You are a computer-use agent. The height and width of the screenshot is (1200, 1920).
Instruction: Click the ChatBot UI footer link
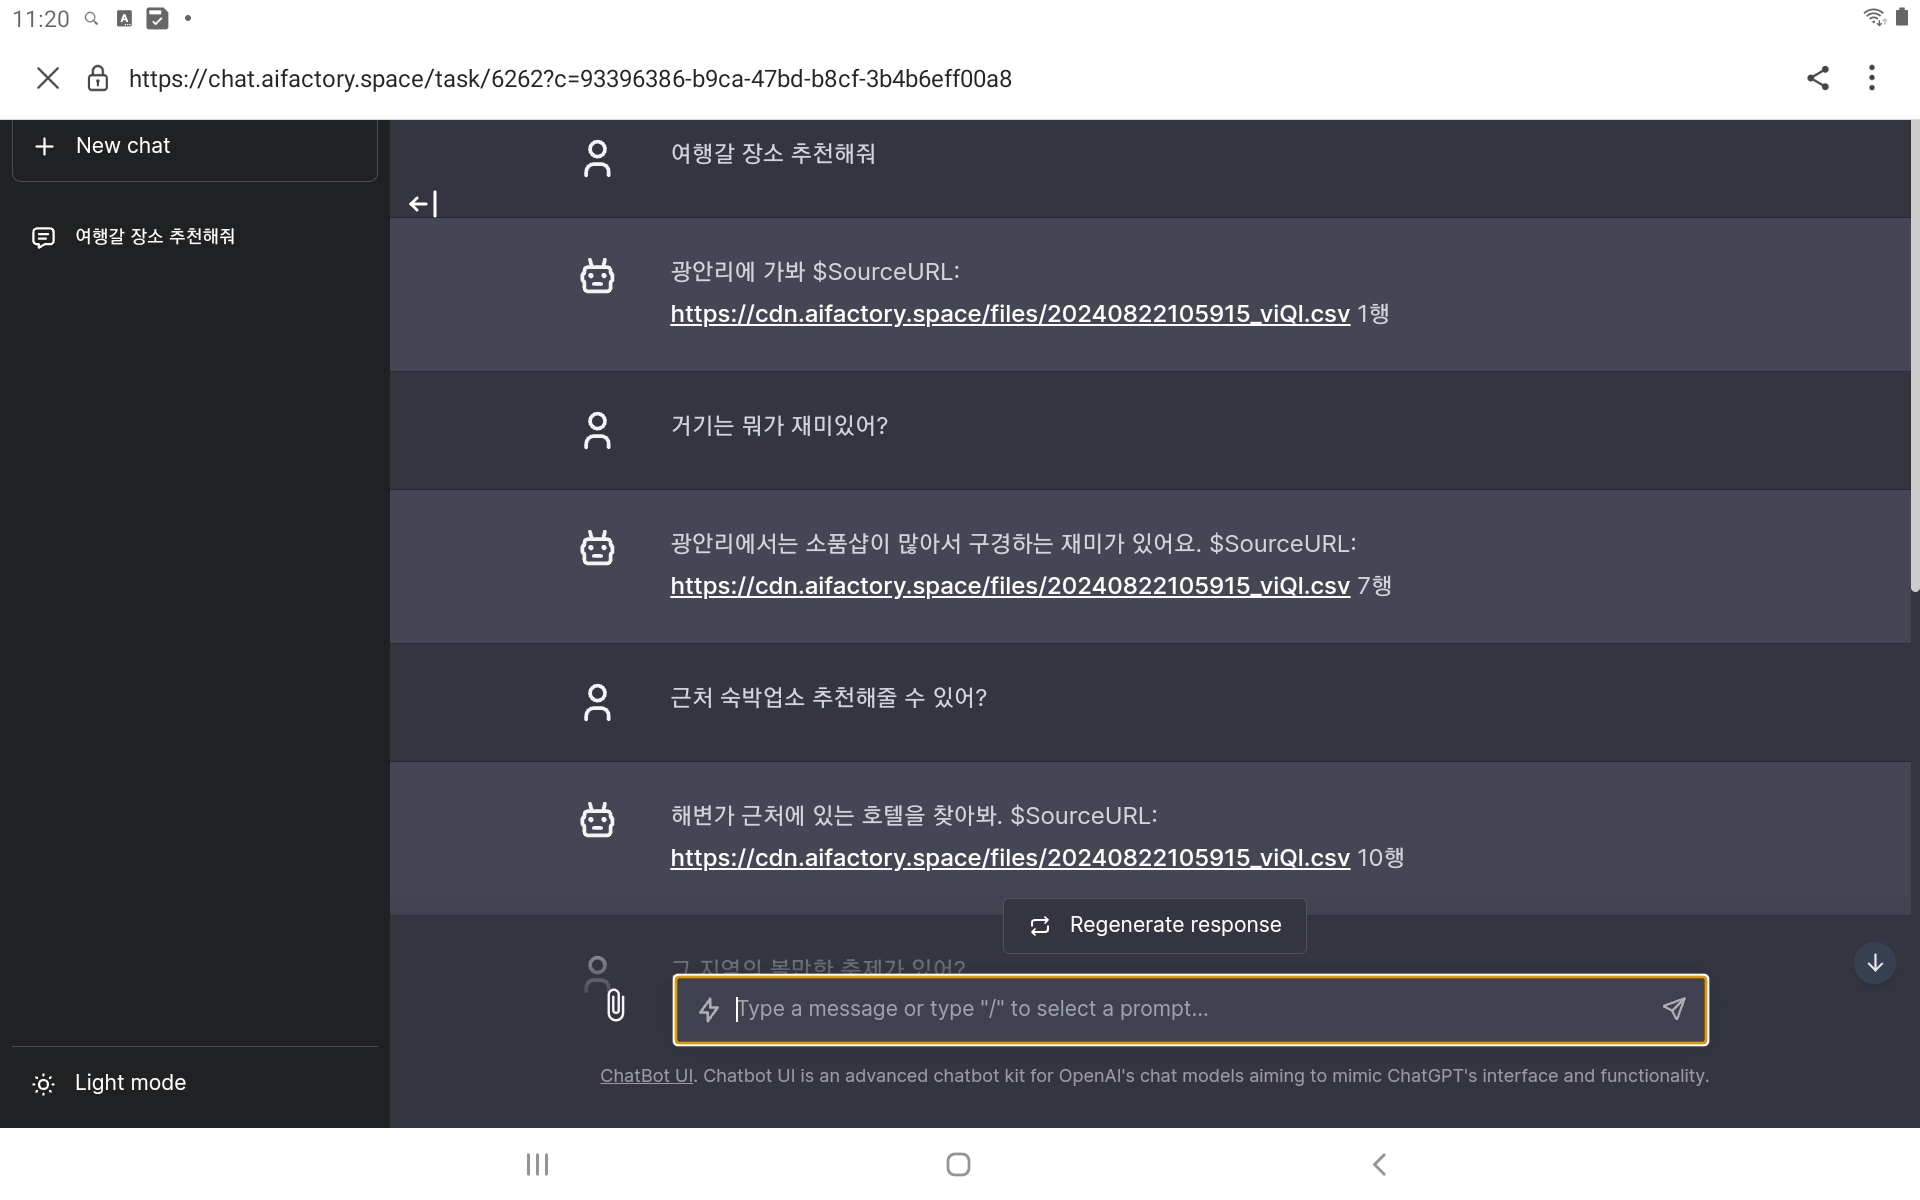click(x=646, y=1076)
